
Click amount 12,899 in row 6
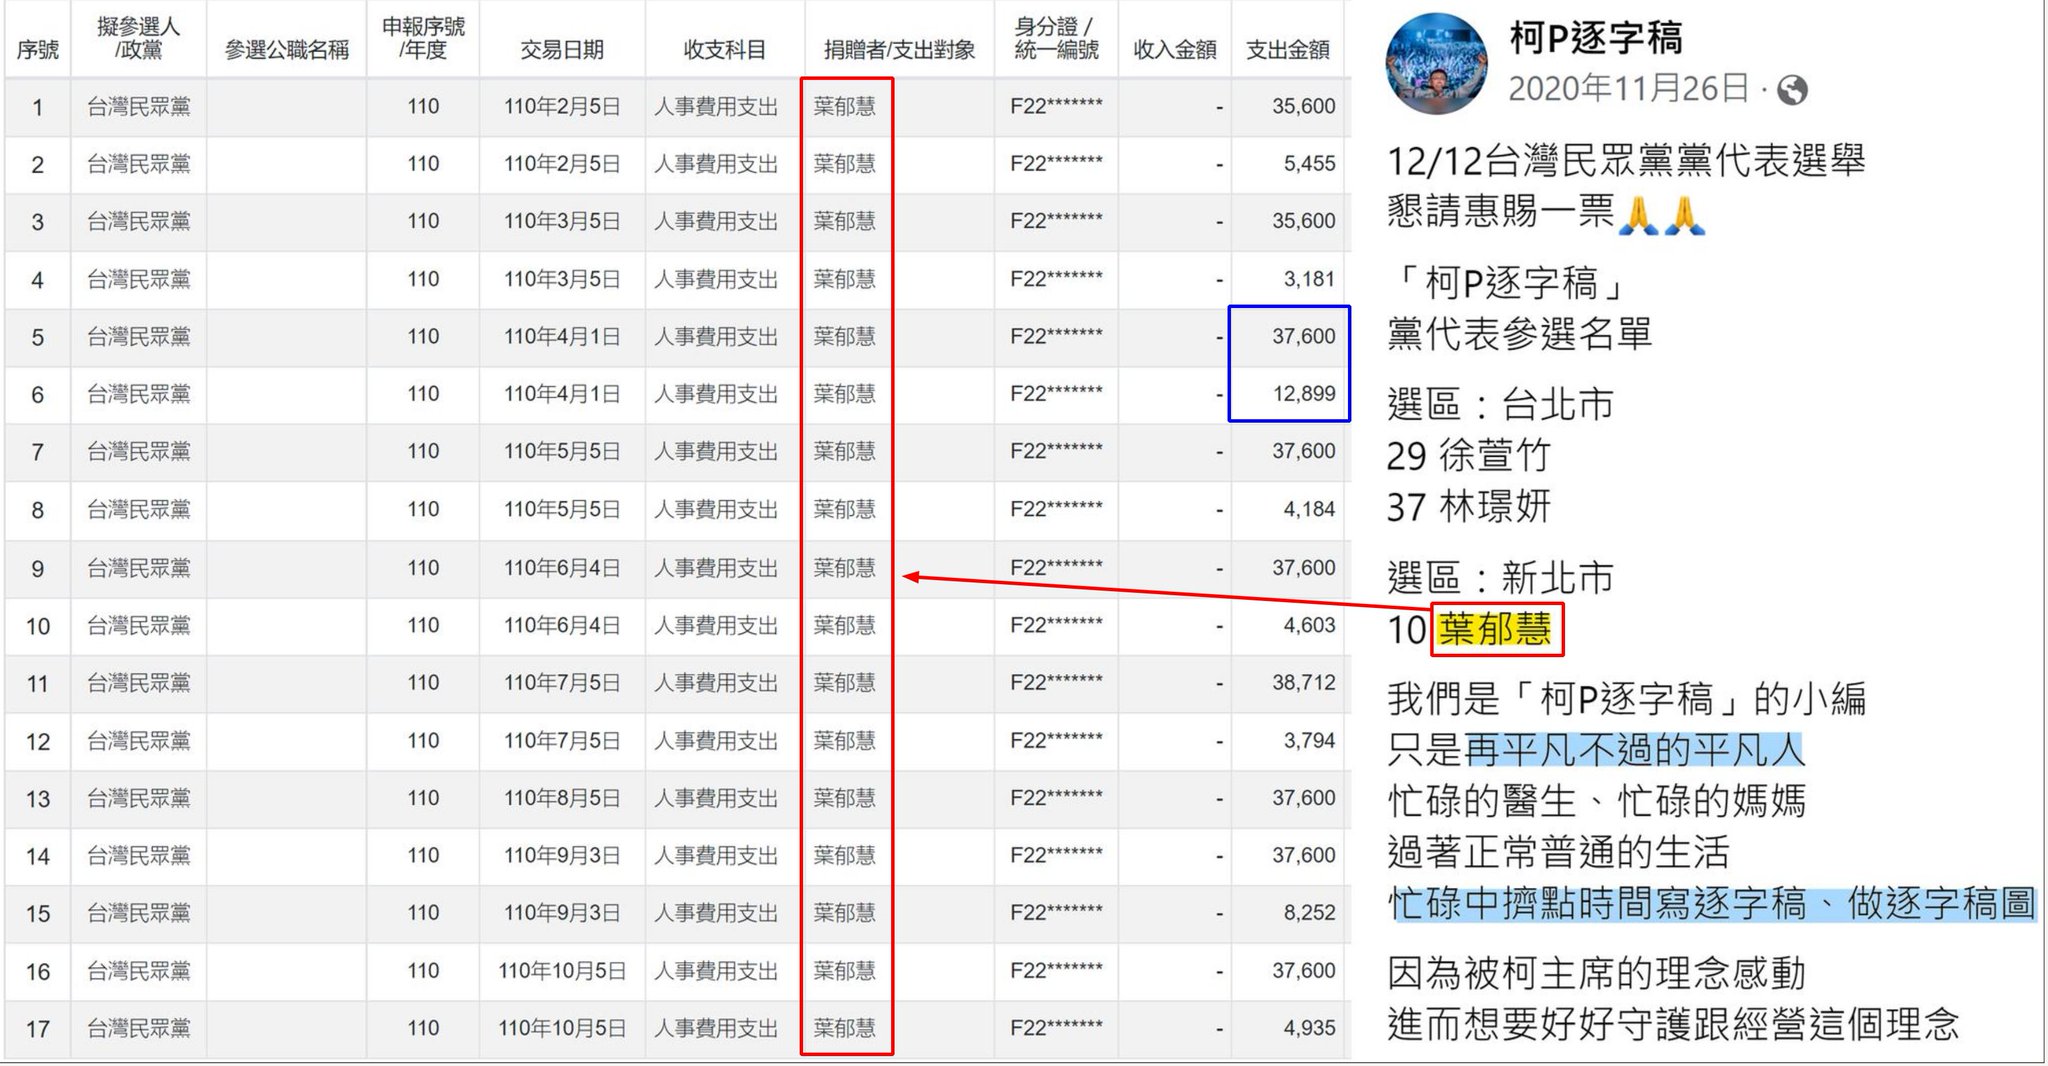coord(1303,394)
